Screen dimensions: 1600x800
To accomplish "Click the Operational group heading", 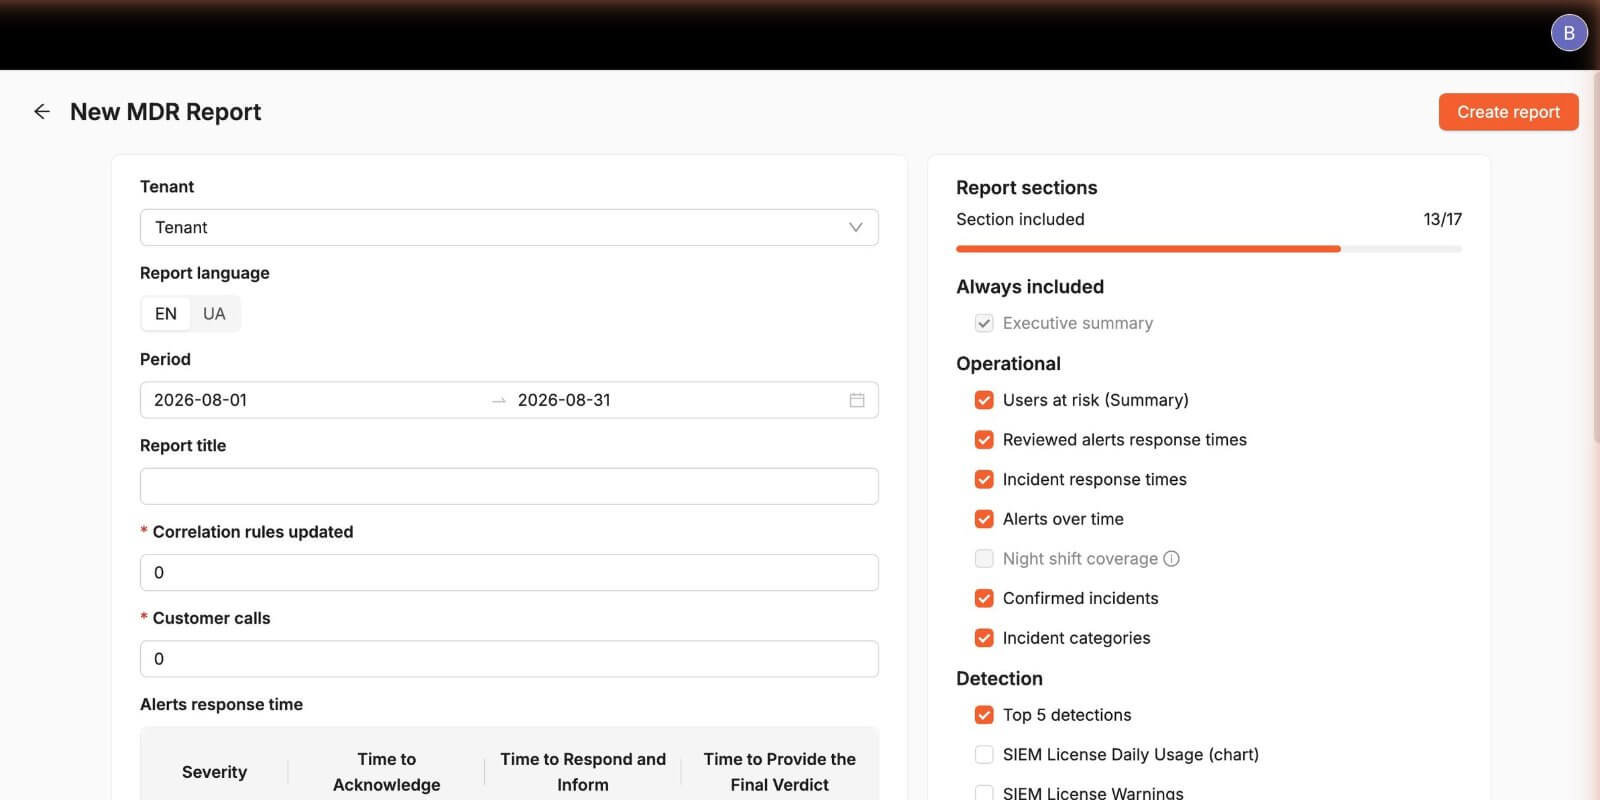I will tap(1008, 364).
